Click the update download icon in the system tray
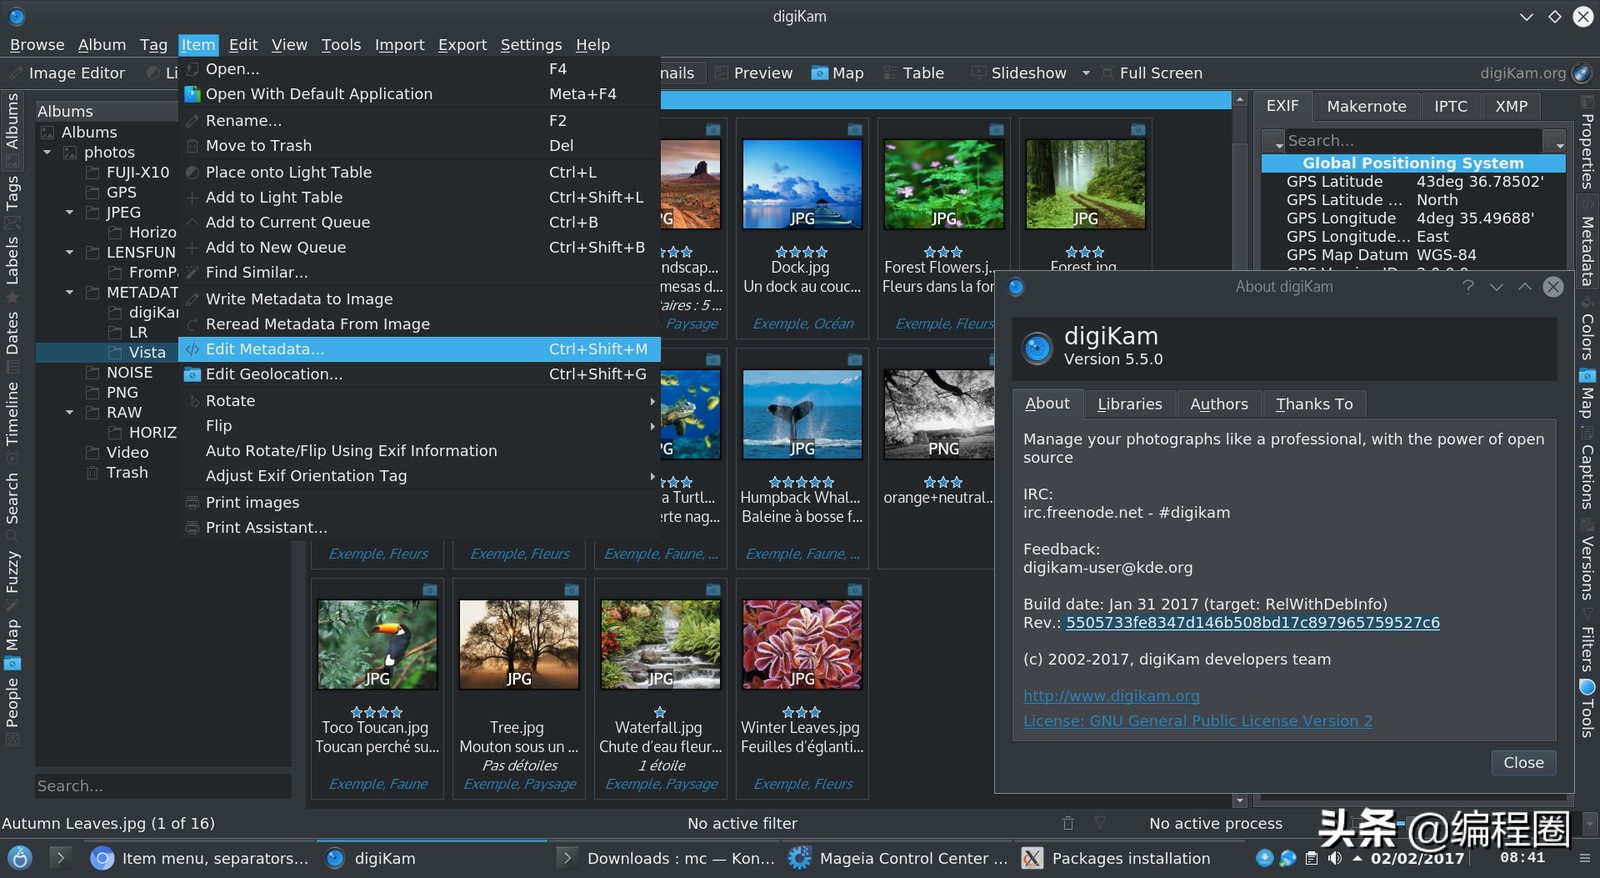This screenshot has height=878, width=1600. [x=1265, y=858]
